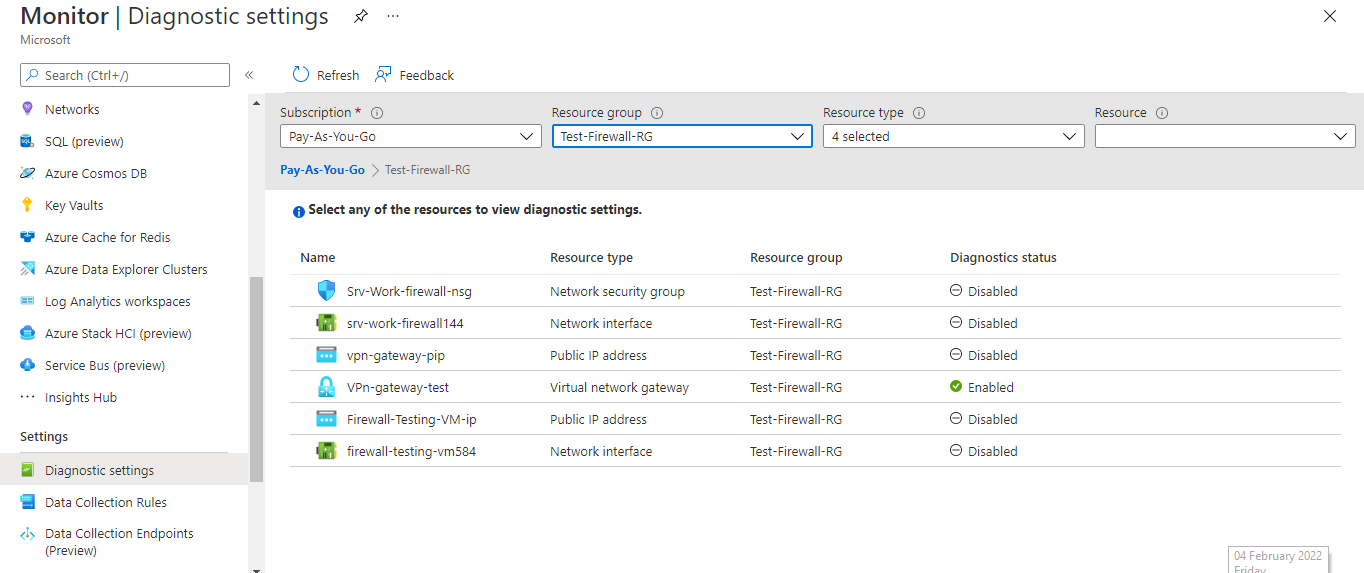Click the Refresh icon
1364x573 pixels.
(x=301, y=75)
